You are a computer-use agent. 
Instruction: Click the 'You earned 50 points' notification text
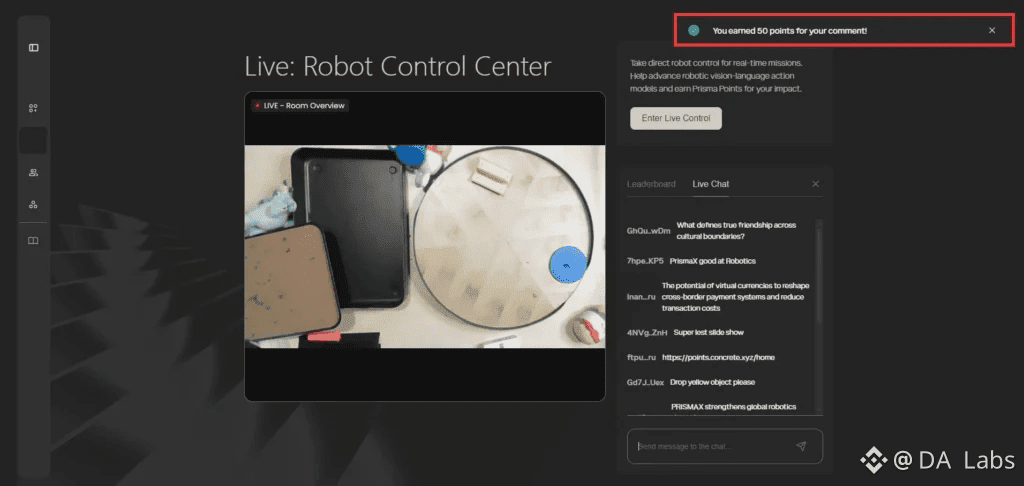(x=790, y=31)
